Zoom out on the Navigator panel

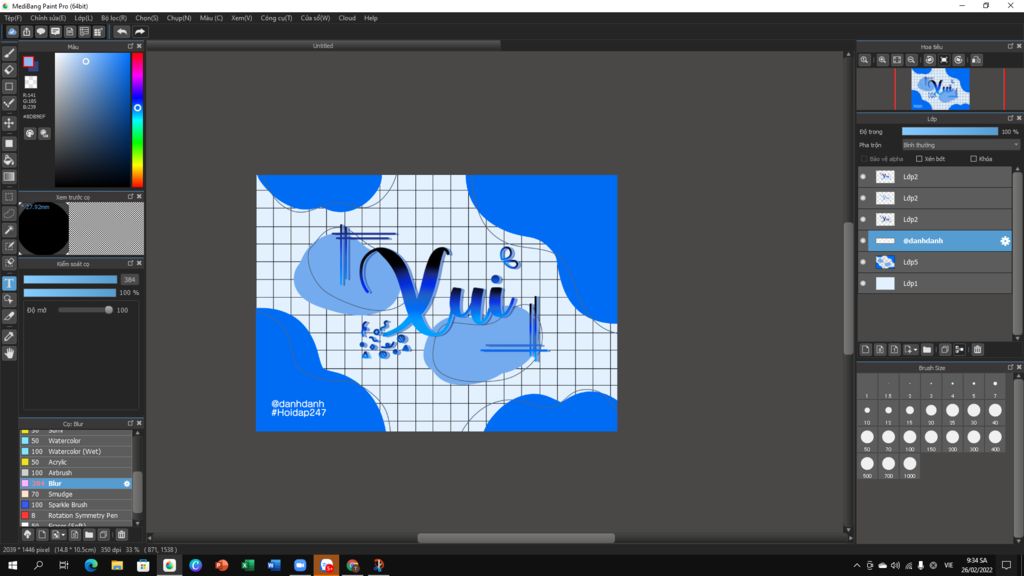click(912, 60)
